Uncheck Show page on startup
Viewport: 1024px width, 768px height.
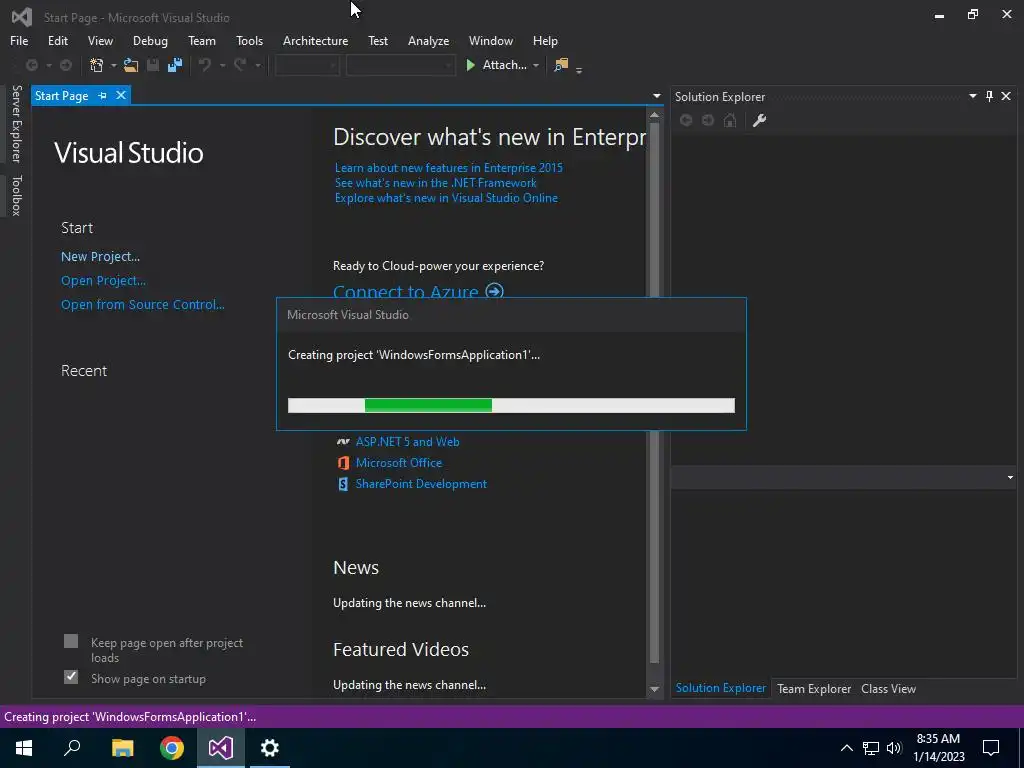click(71, 677)
